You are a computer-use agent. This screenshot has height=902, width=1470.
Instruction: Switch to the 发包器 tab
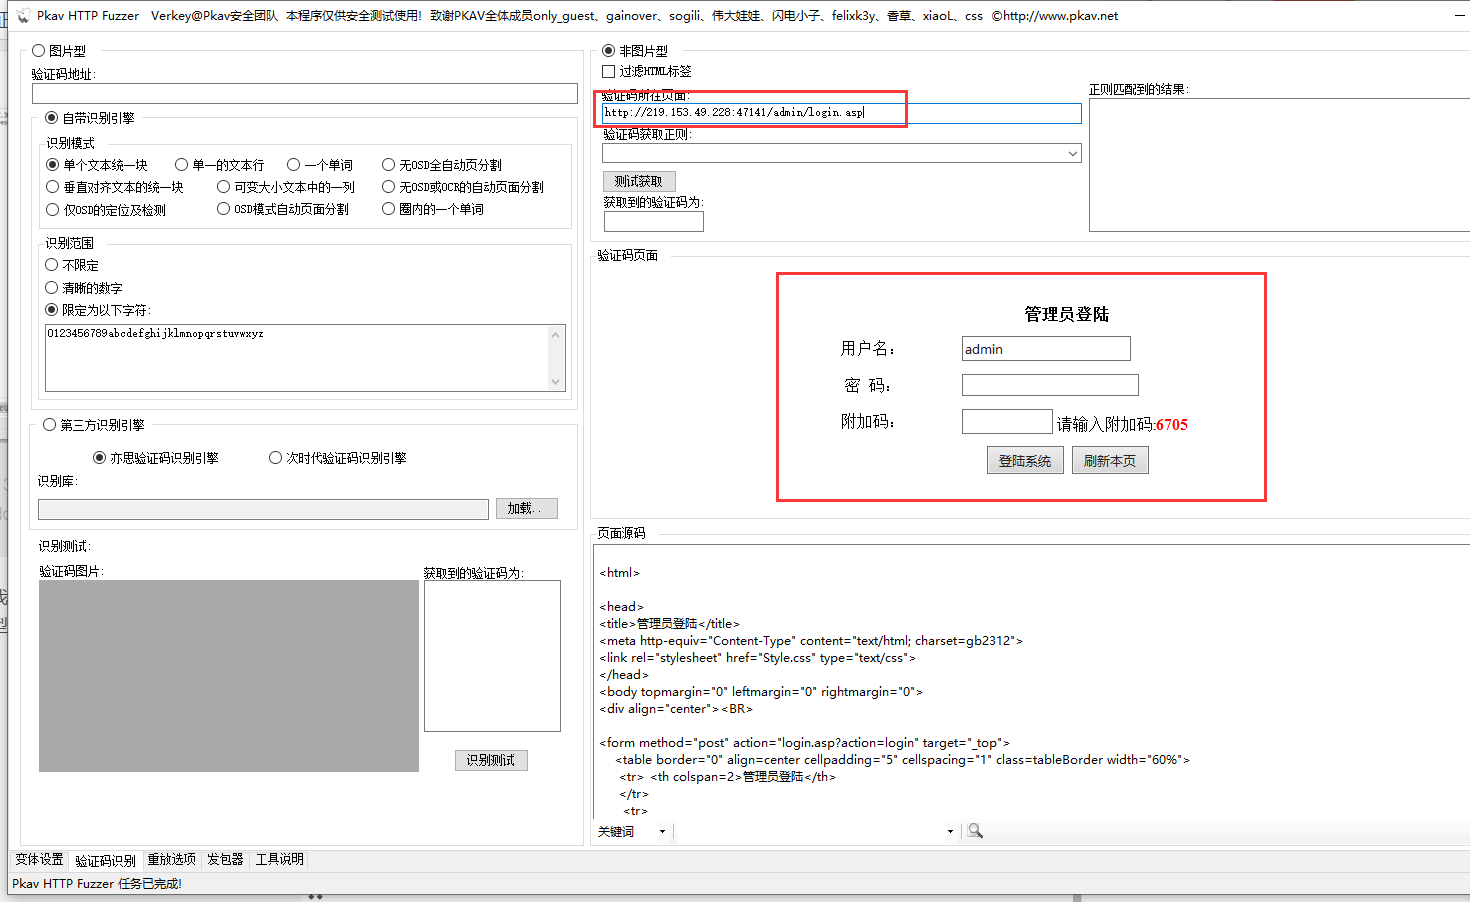pyautogui.click(x=224, y=858)
